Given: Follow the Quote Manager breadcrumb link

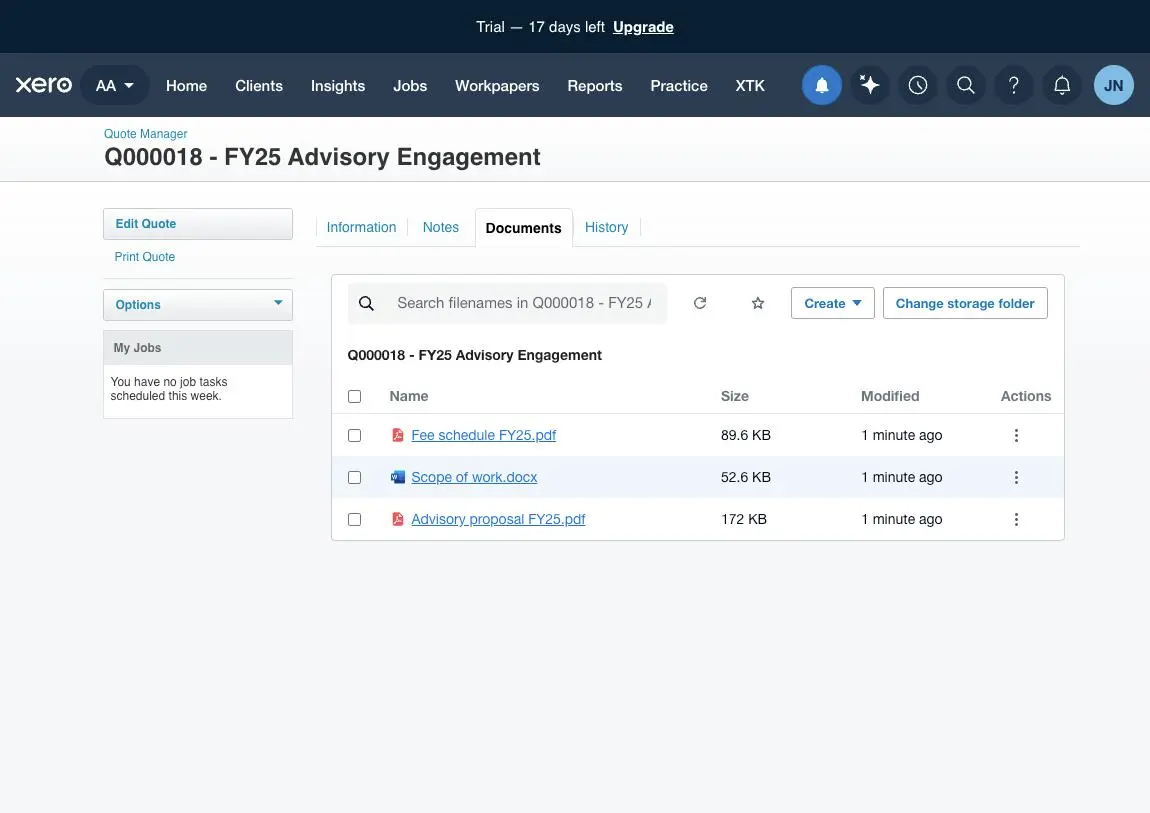Looking at the screenshot, I should point(145,133).
